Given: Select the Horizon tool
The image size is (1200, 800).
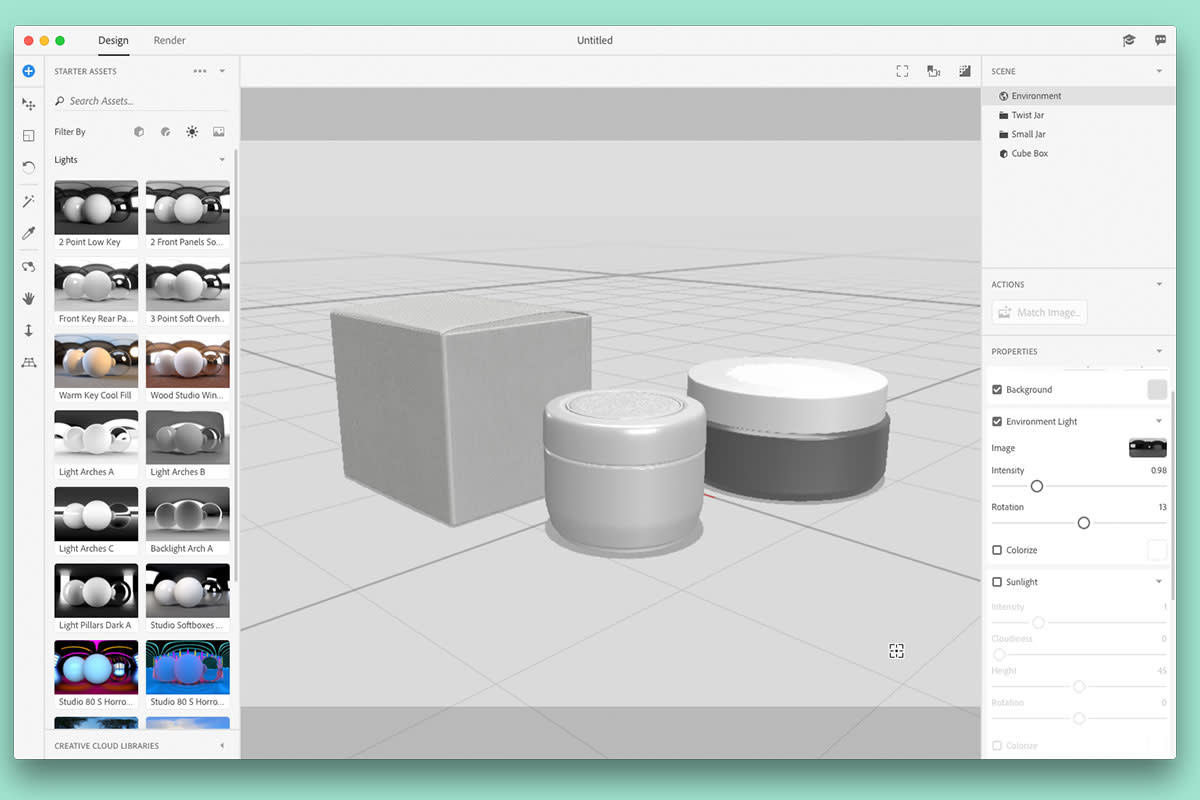Looking at the screenshot, I should (28, 362).
